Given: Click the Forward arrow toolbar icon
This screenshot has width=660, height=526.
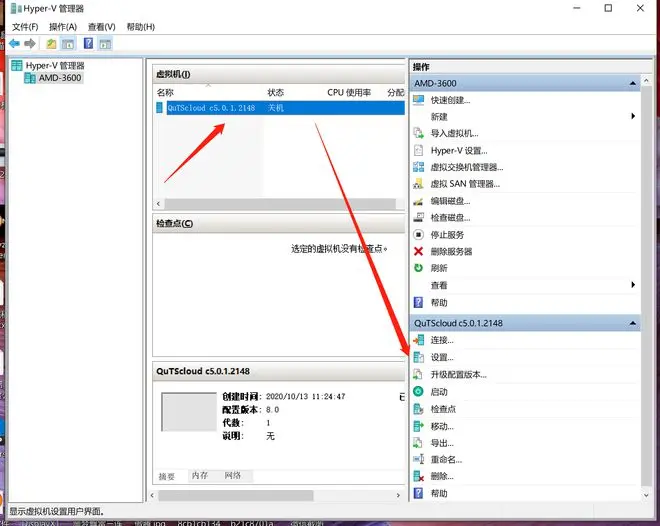Looking at the screenshot, I should coord(29,43).
